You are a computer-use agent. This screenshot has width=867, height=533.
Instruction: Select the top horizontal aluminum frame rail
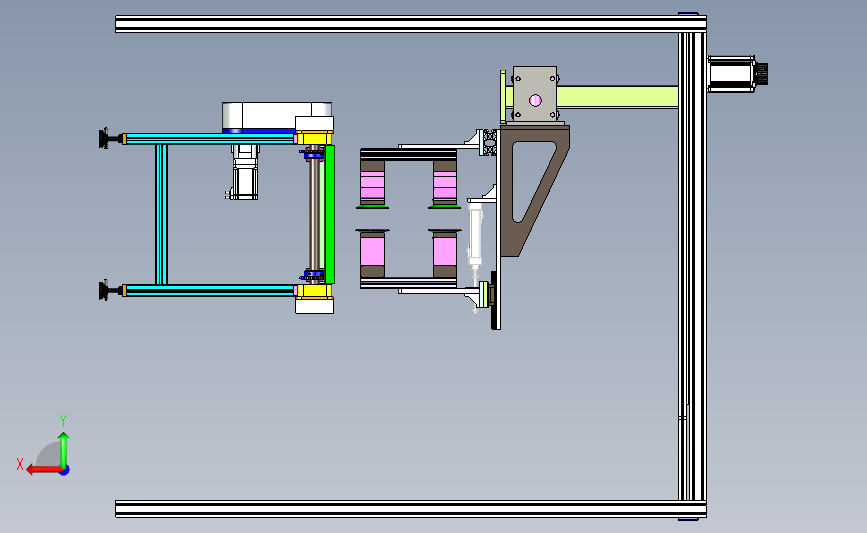pyautogui.click(x=410, y=24)
